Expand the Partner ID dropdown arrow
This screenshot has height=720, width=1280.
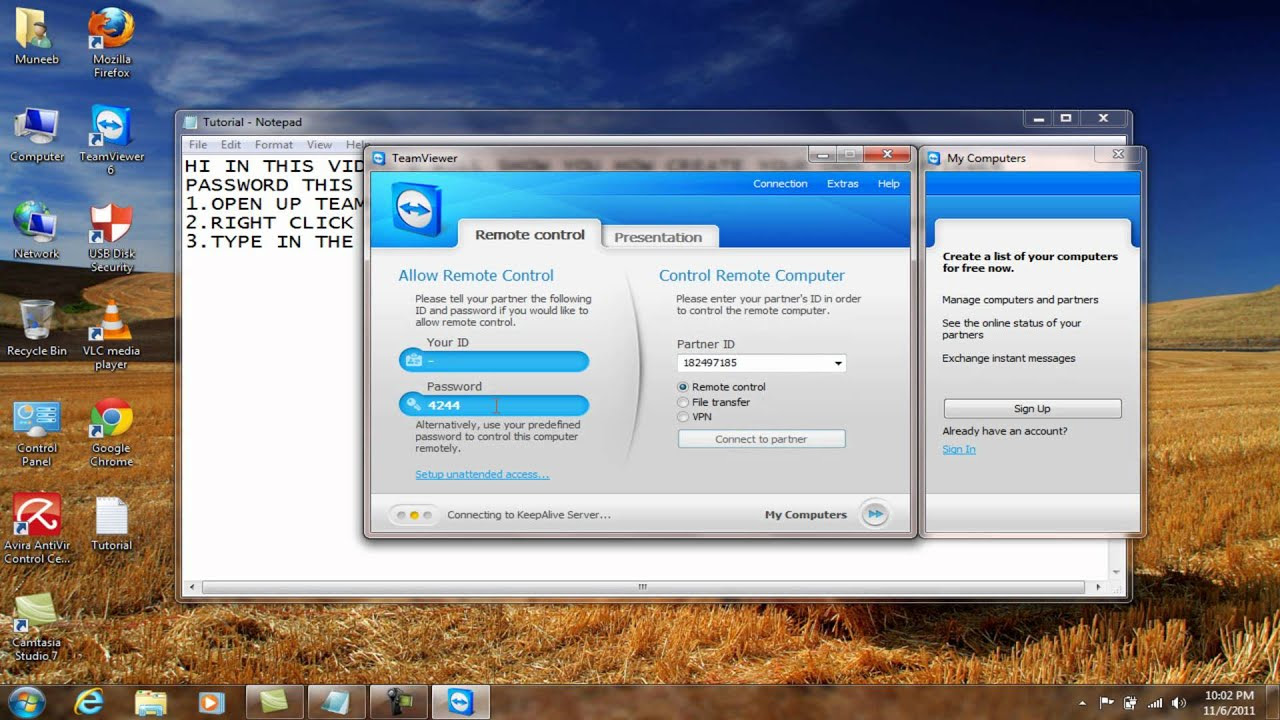(838, 363)
